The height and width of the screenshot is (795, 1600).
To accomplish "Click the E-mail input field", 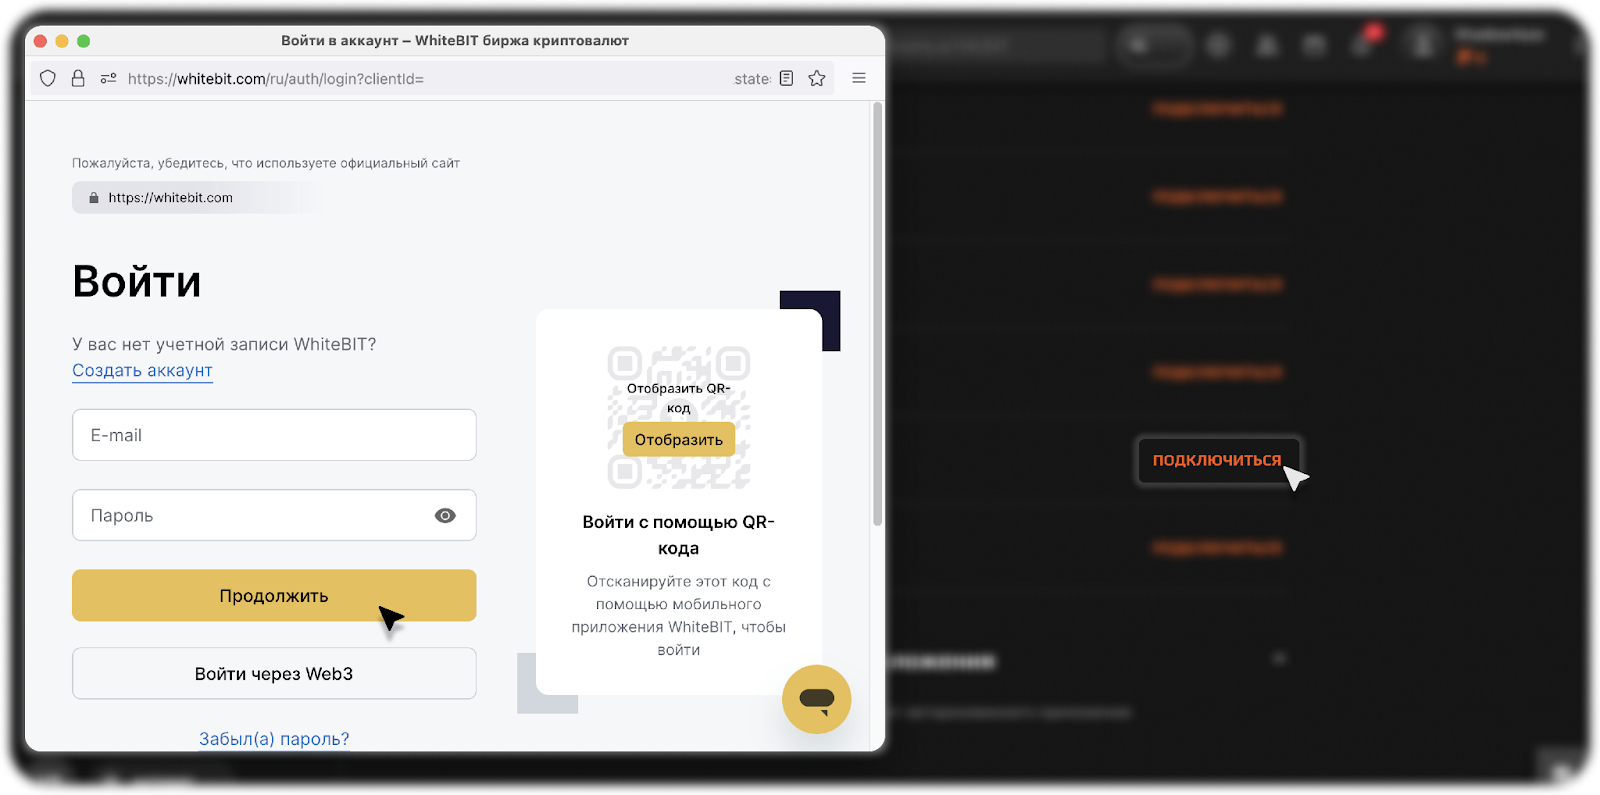I will [x=274, y=435].
